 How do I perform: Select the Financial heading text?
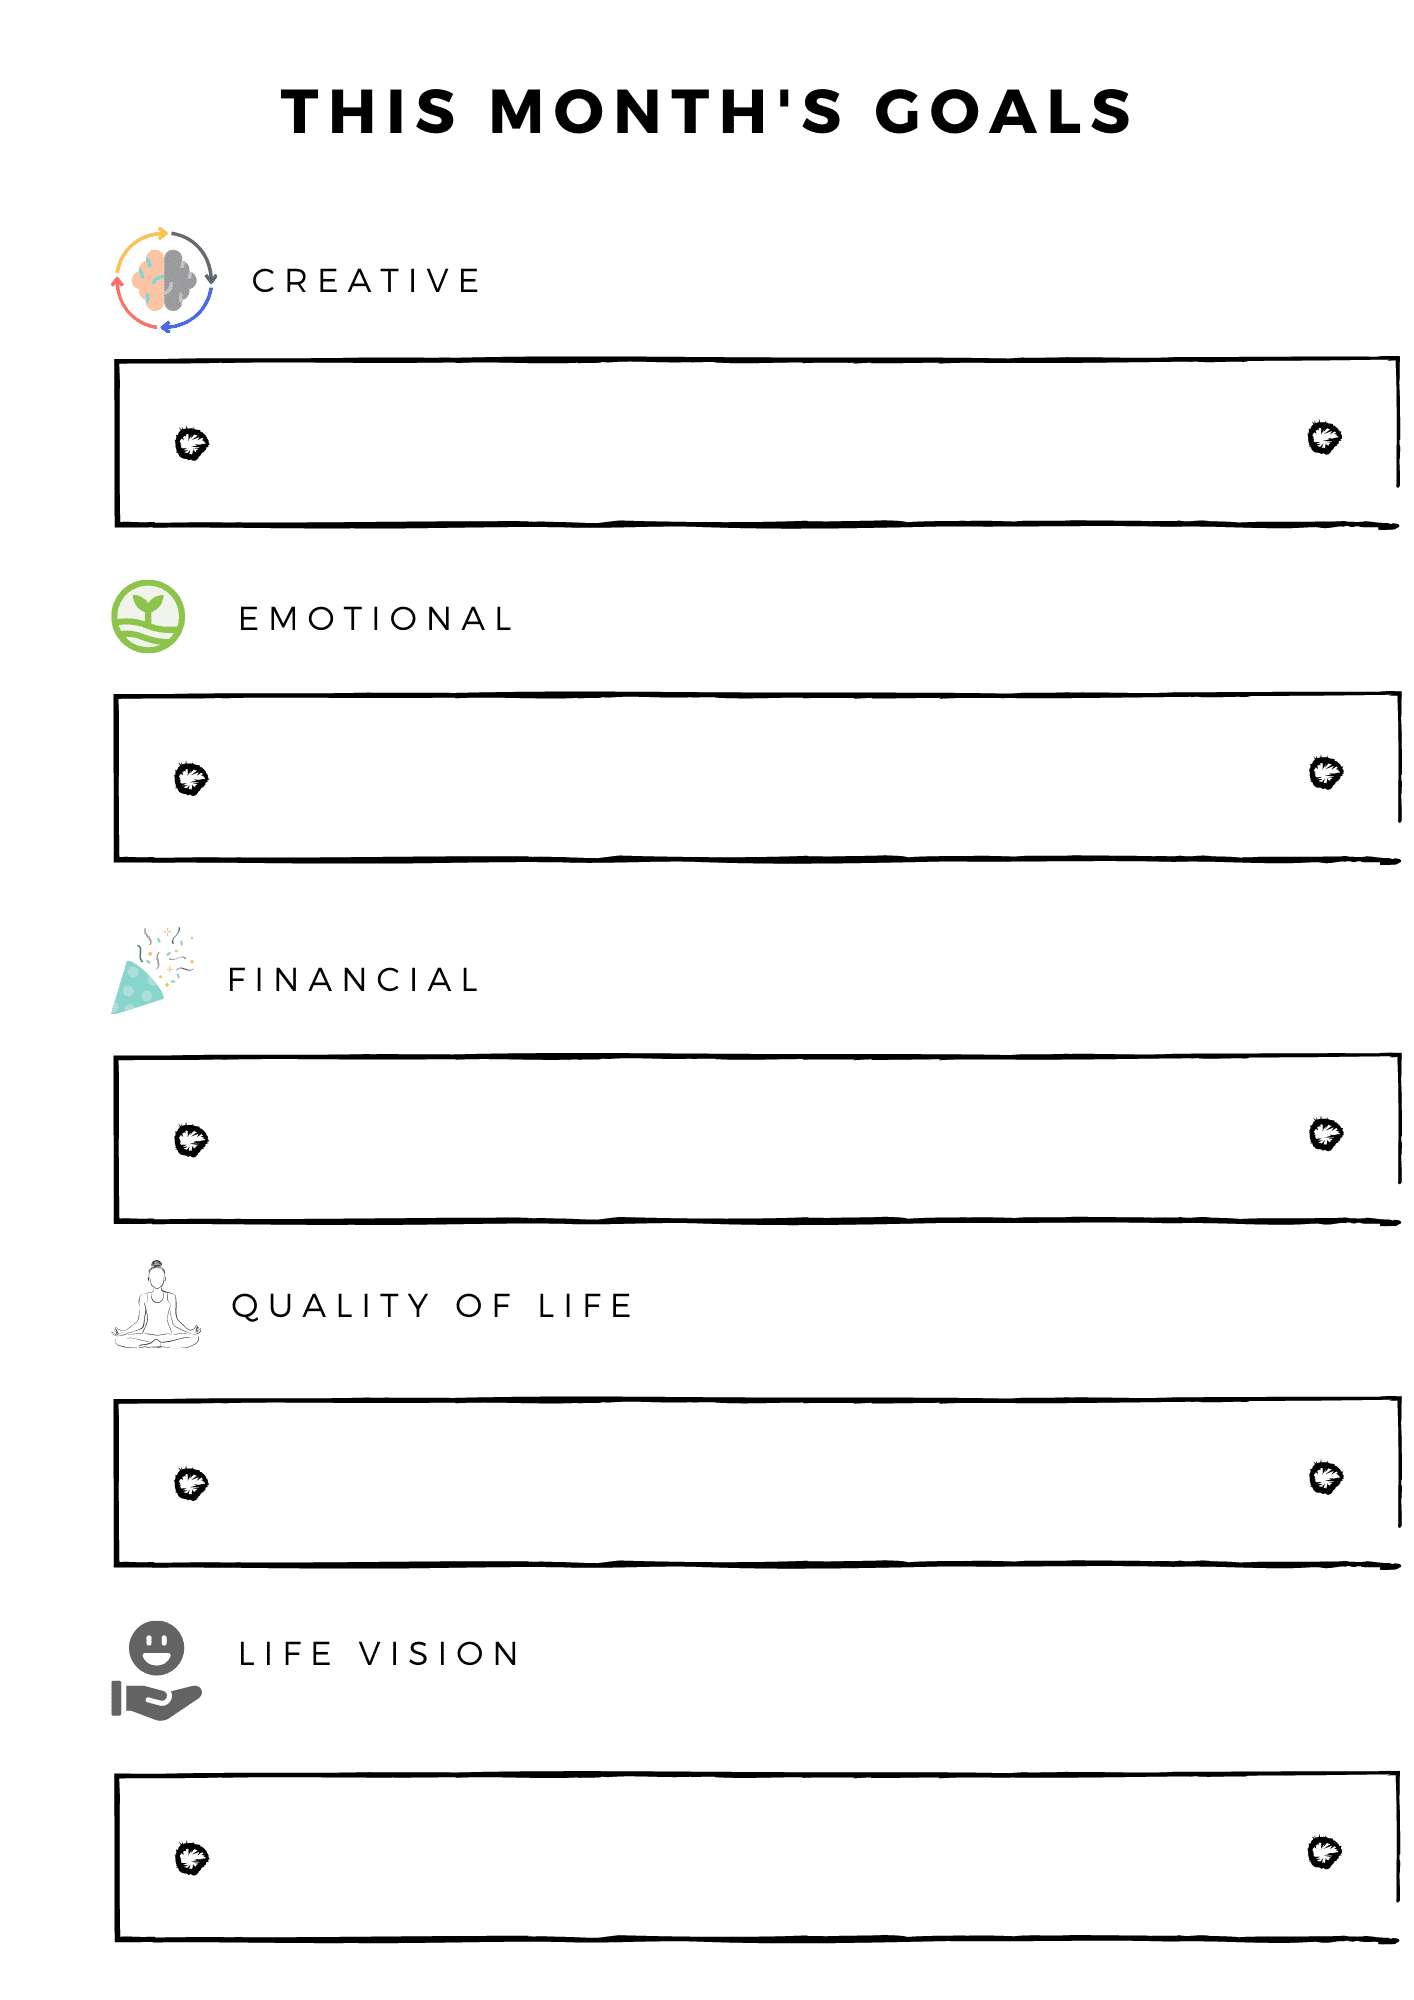[354, 980]
